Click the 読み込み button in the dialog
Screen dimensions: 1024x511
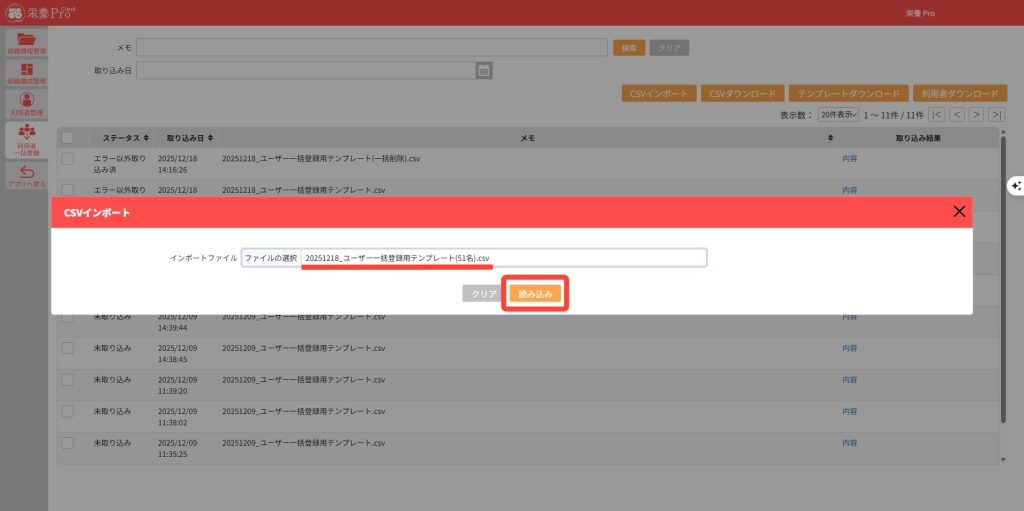[x=535, y=294]
